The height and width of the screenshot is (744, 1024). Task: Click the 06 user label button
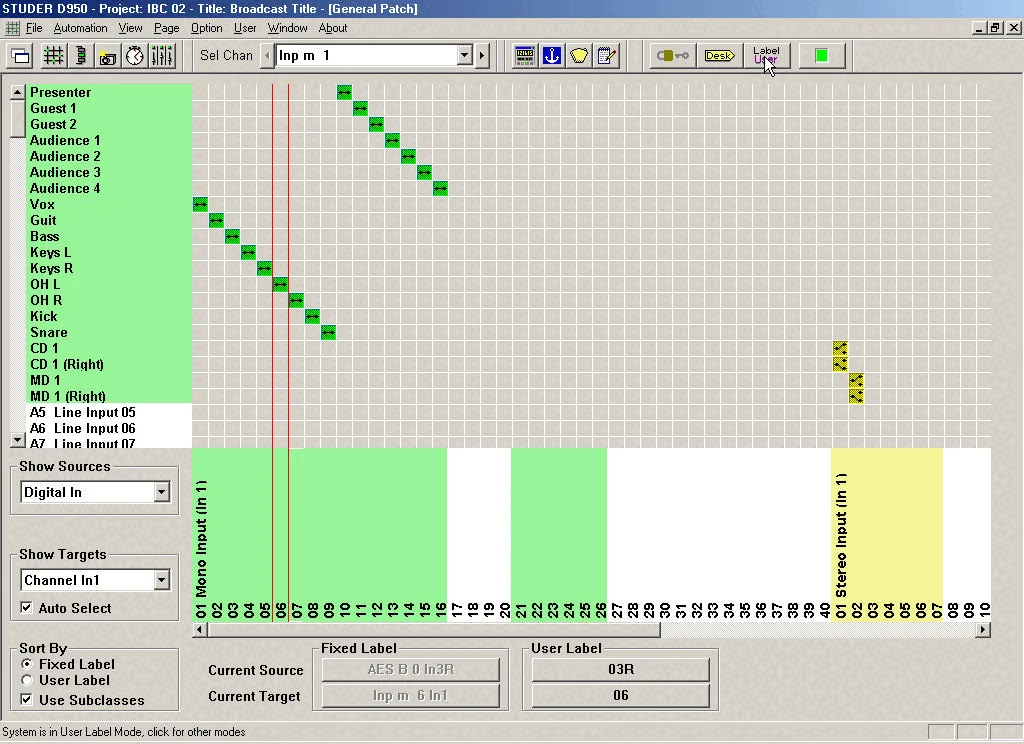coord(620,696)
